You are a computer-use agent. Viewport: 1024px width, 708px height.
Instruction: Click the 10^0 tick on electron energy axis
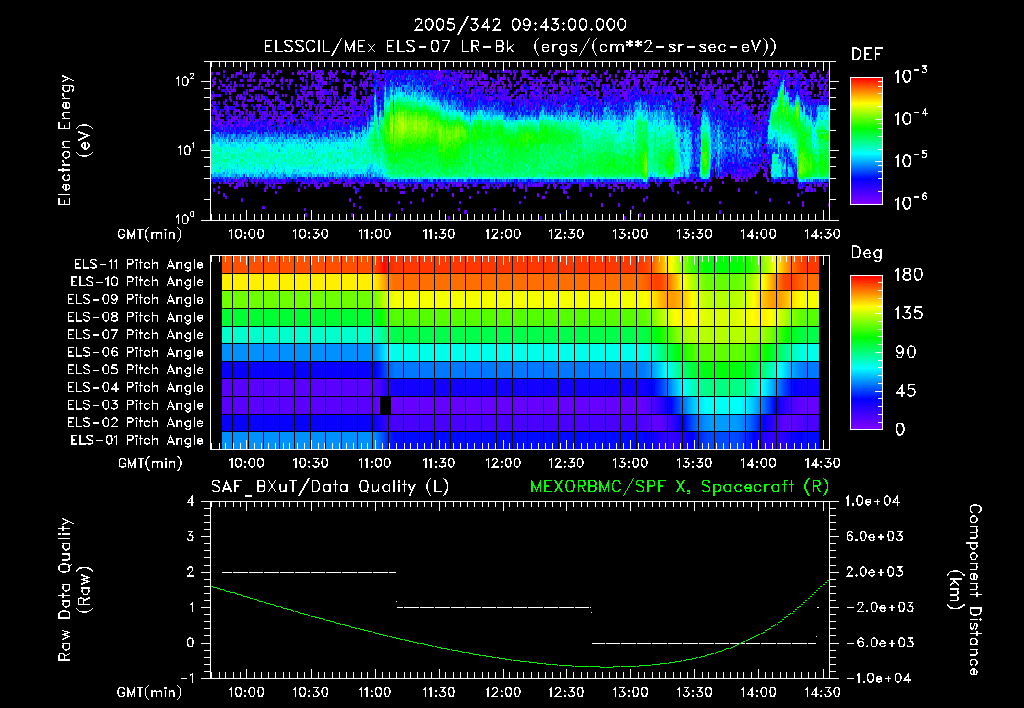185,217
